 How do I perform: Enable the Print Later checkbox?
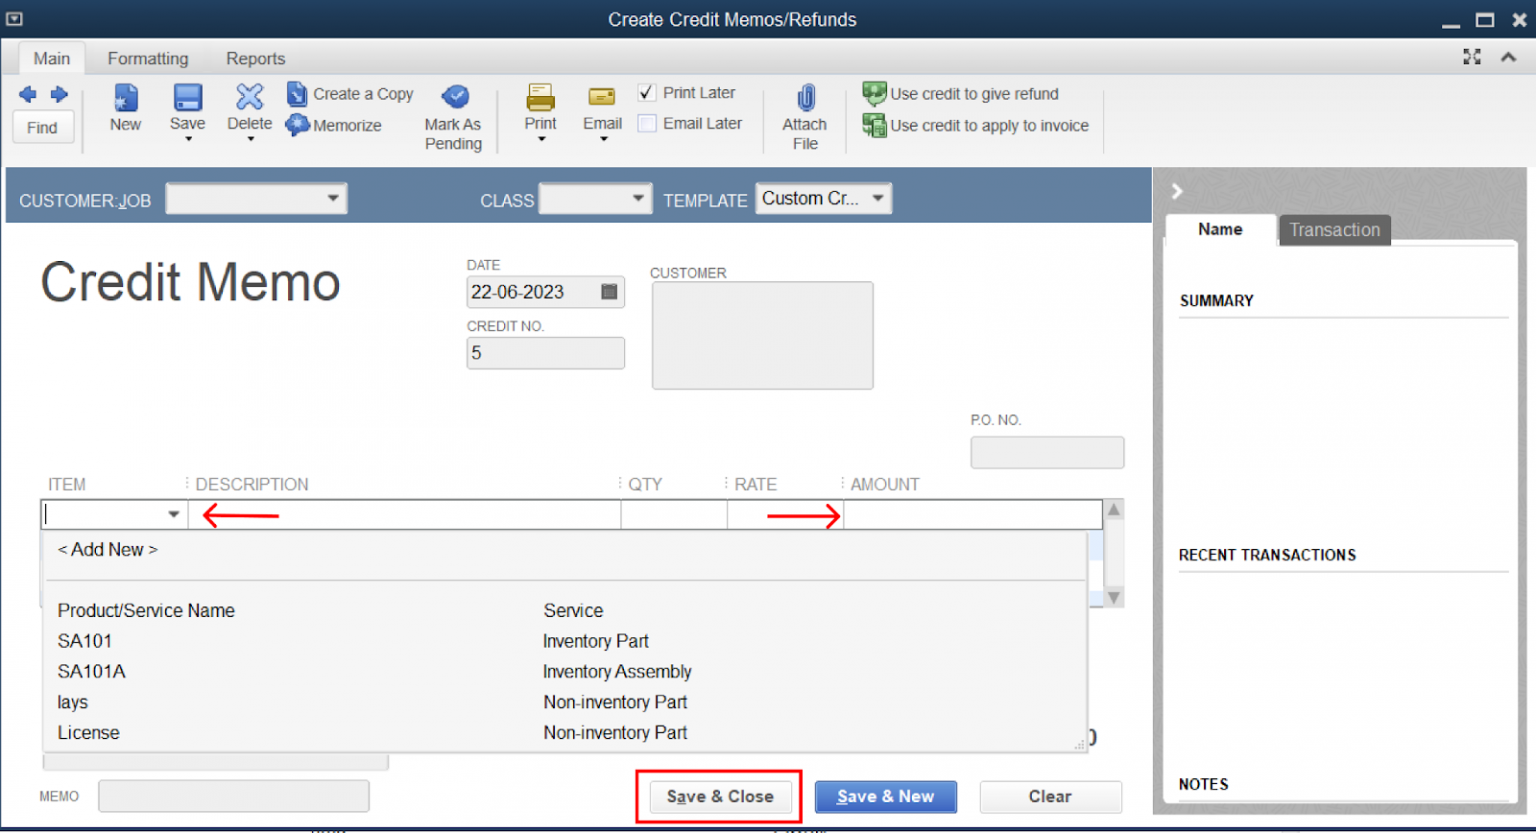(646, 92)
